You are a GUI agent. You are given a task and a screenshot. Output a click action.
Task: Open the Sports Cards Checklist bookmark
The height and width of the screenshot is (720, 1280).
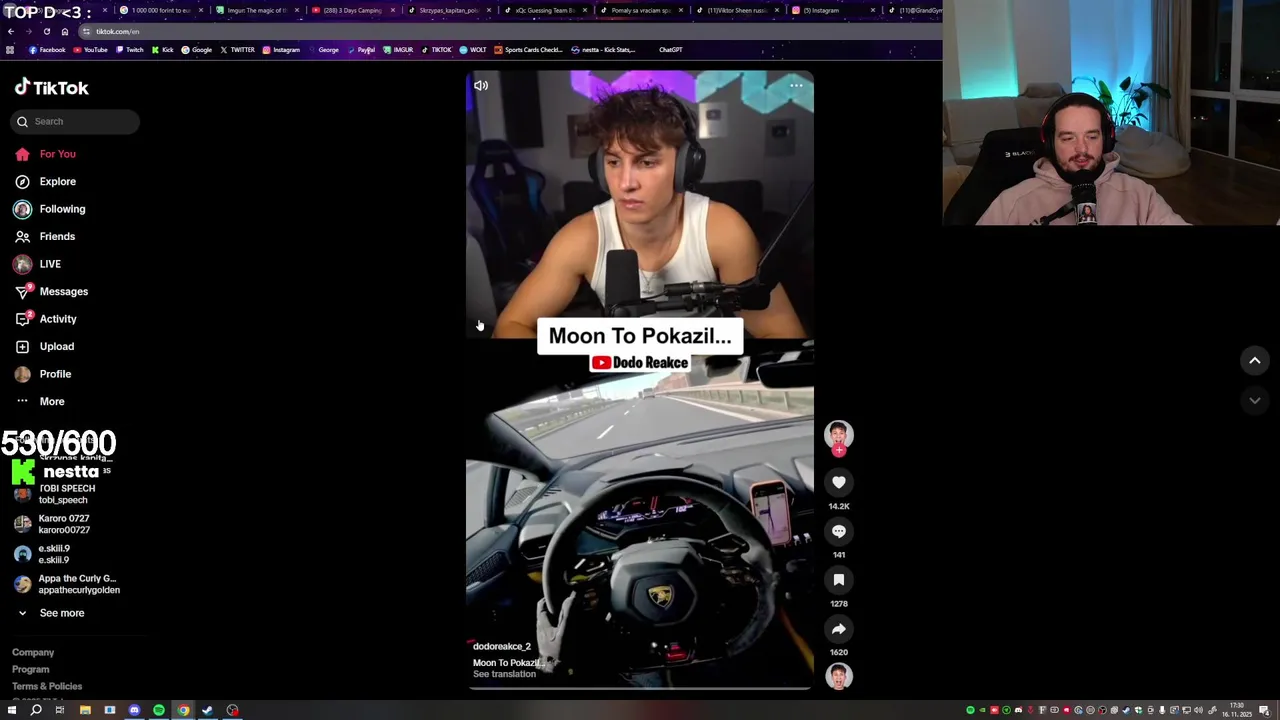(x=528, y=50)
